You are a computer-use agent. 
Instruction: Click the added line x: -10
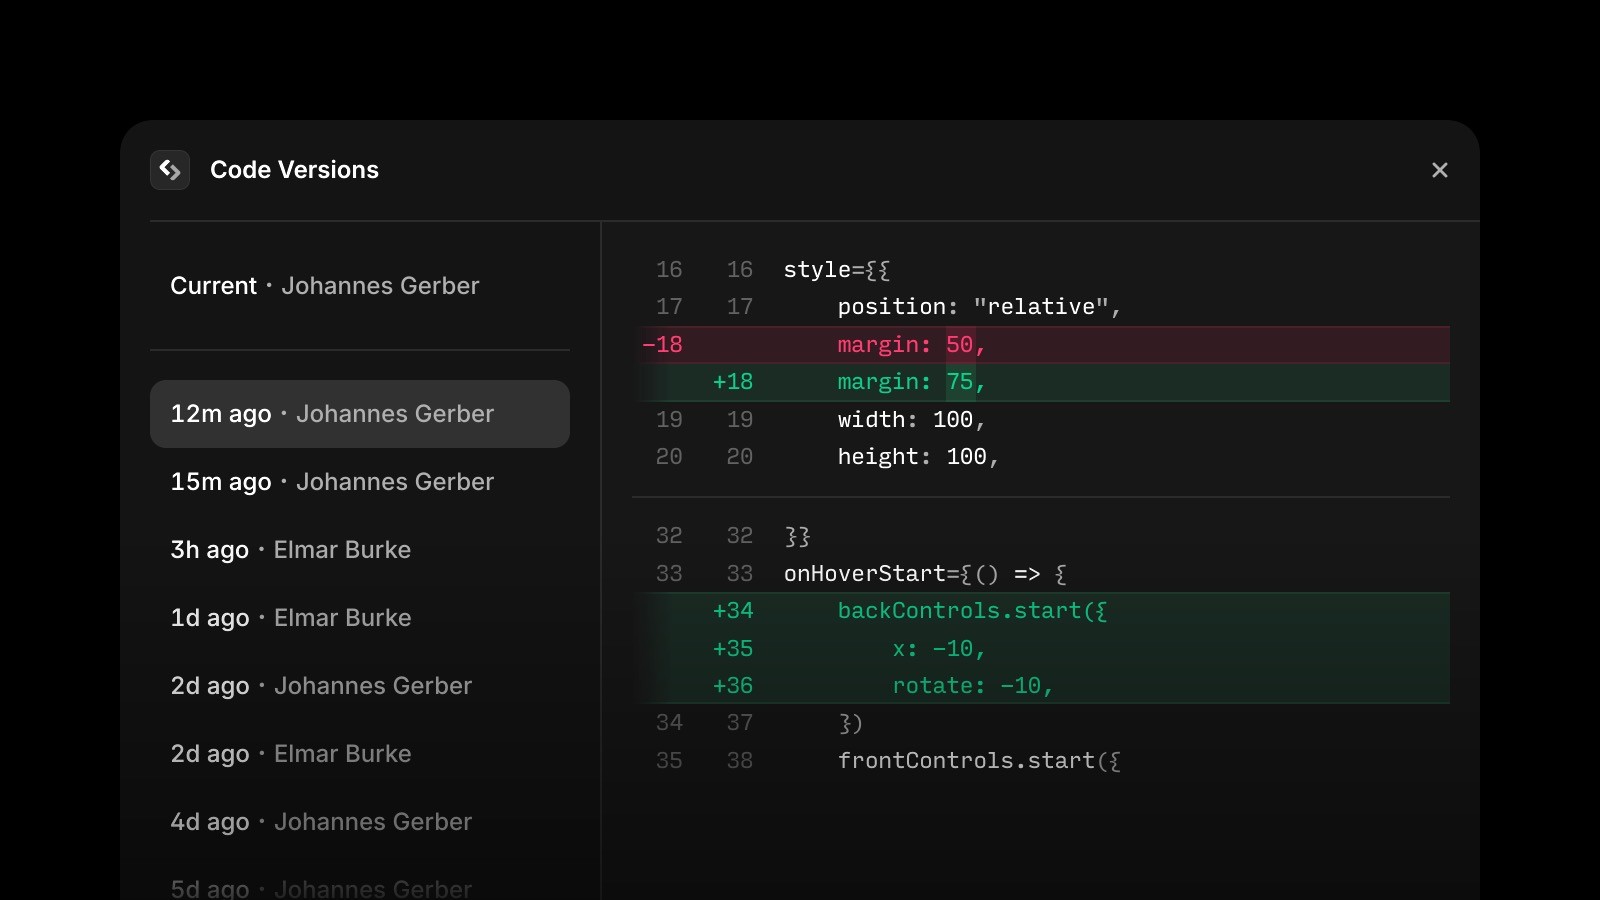click(938, 649)
